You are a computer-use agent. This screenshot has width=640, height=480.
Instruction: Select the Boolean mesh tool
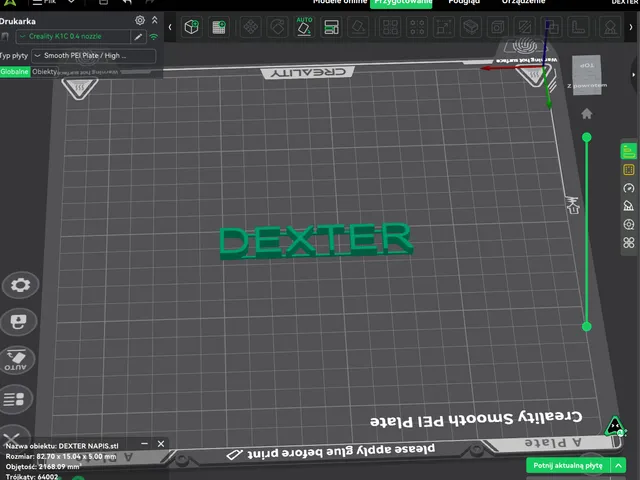551,27
